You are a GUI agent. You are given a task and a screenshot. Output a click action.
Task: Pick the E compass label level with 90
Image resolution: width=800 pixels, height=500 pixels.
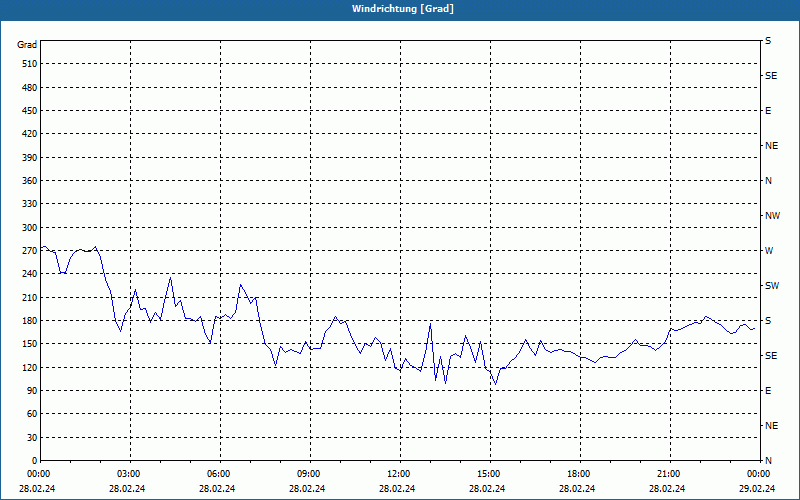[768, 391]
